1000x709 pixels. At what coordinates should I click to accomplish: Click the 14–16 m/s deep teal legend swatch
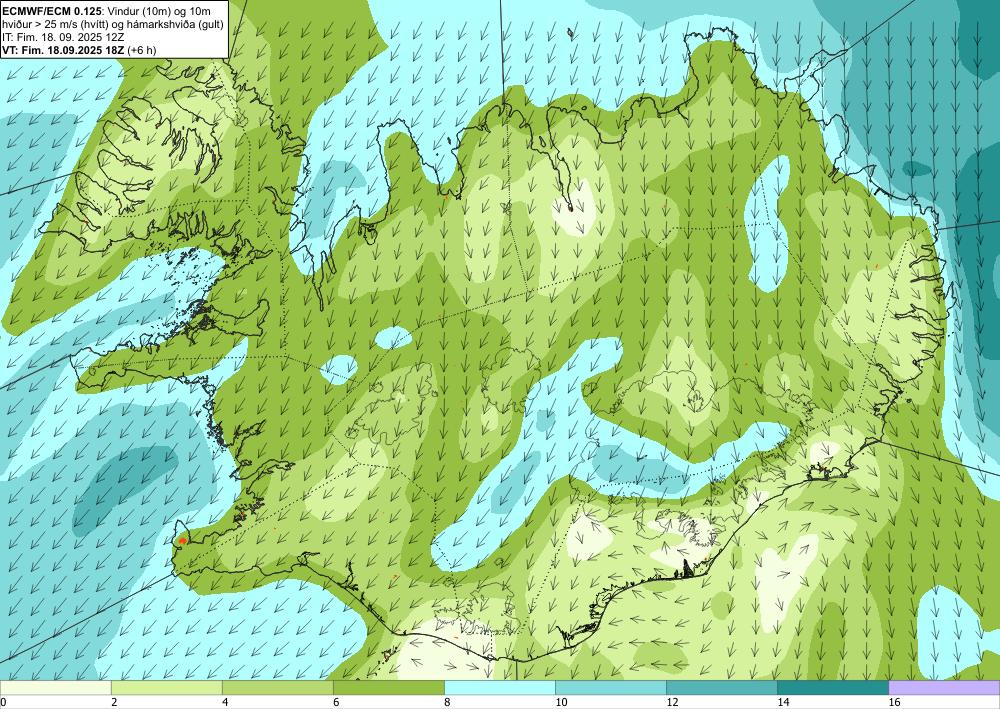(833, 687)
